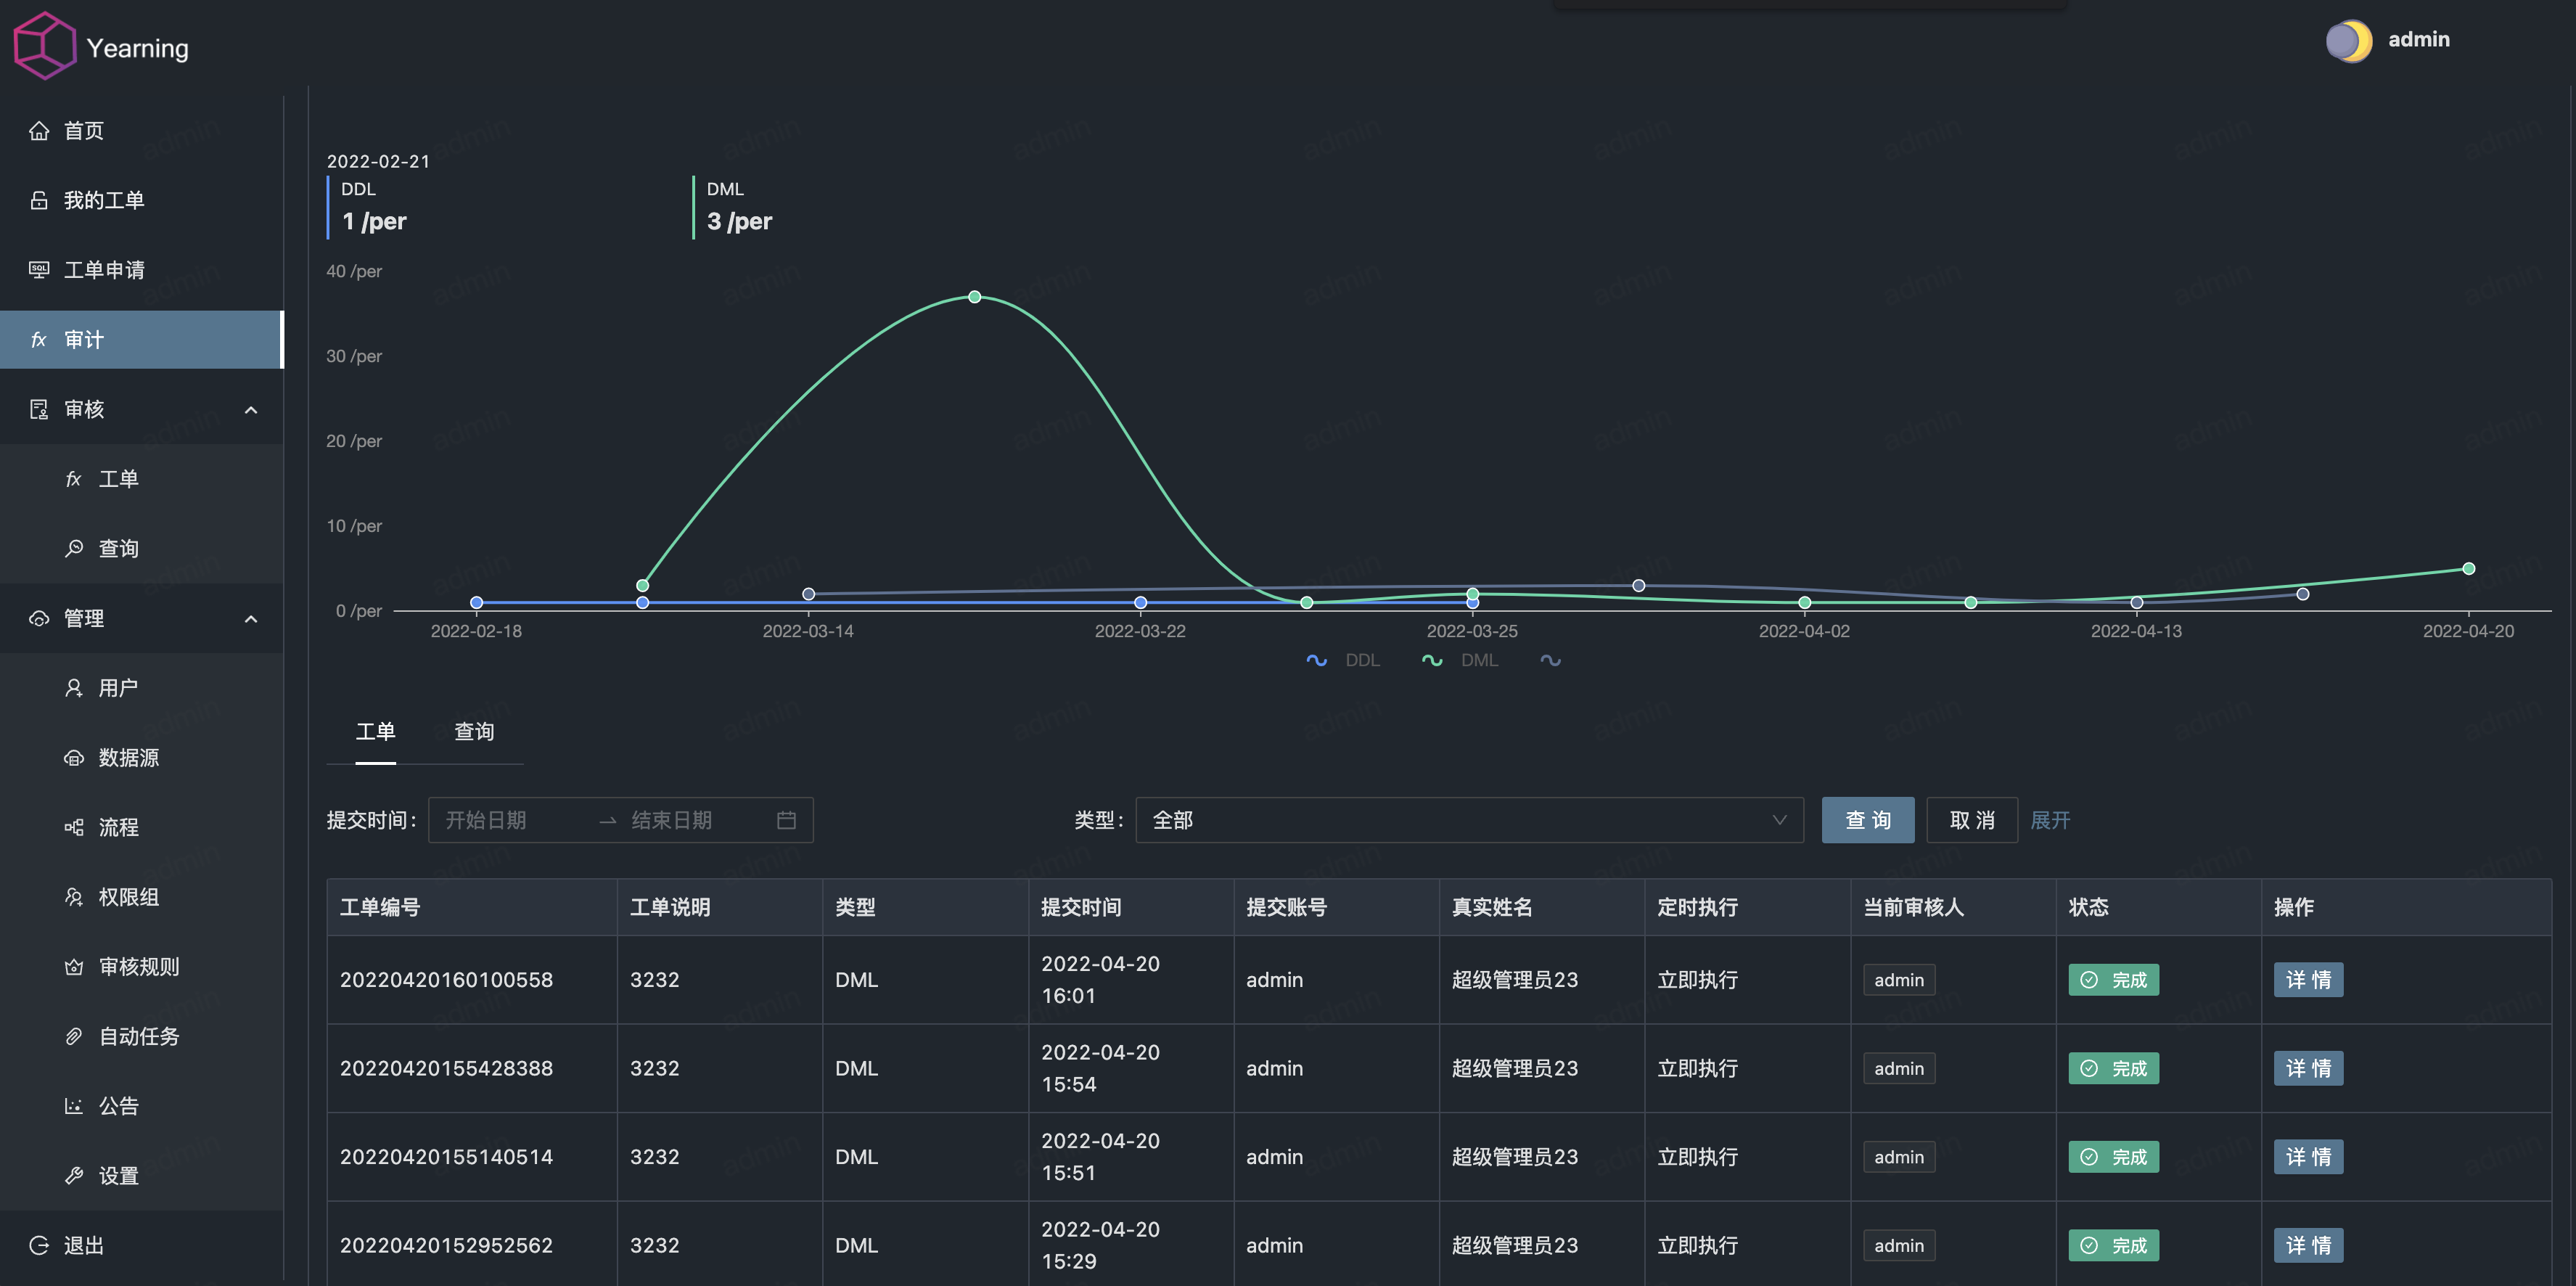Image resolution: width=2576 pixels, height=1286 pixels.
Task: Open the home page icon in sidebar
Action: pyautogui.click(x=39, y=131)
